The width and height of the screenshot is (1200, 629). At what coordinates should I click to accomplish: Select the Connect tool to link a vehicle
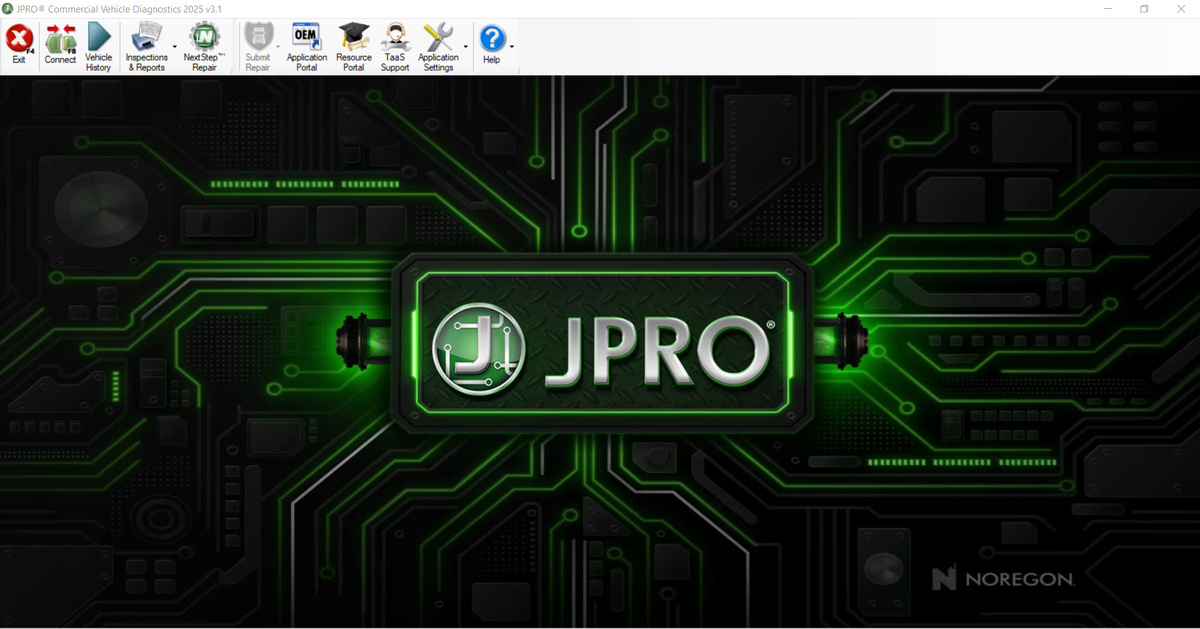[x=59, y=42]
